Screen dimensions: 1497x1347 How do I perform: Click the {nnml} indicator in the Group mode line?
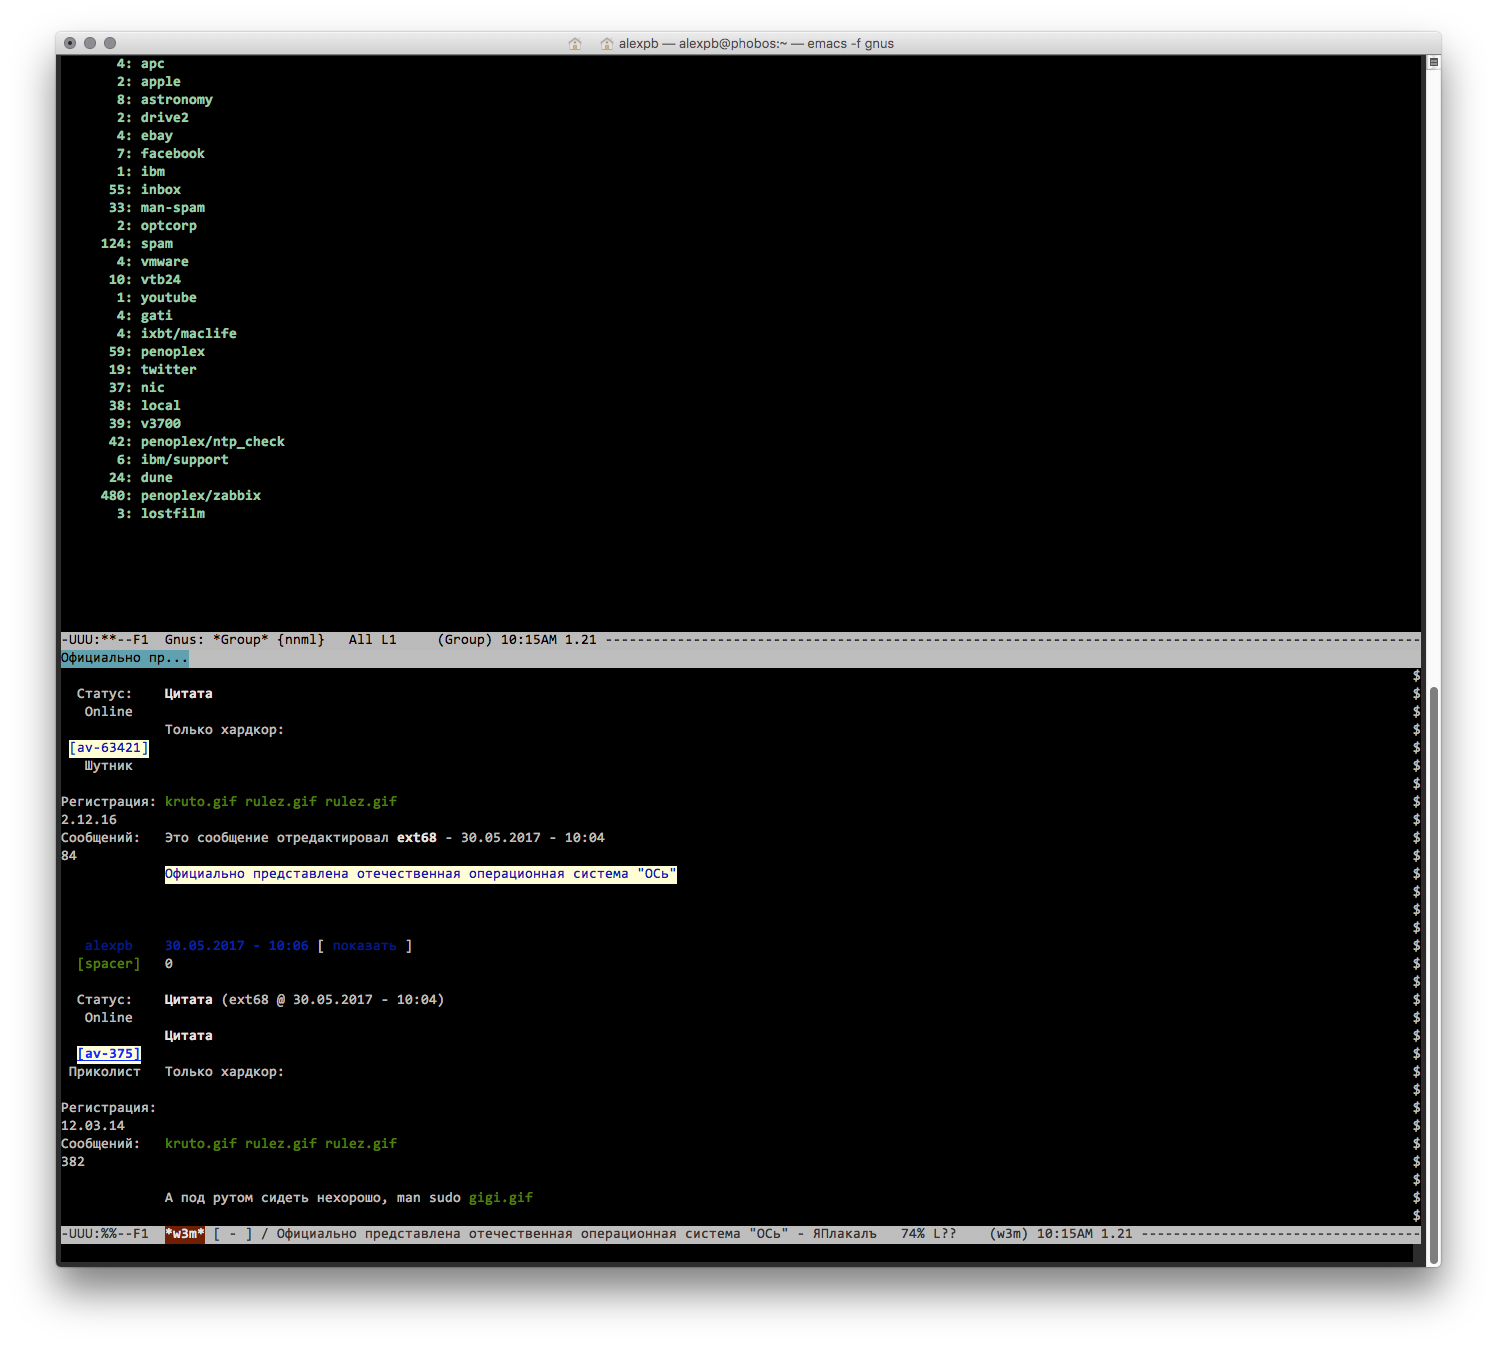301,640
